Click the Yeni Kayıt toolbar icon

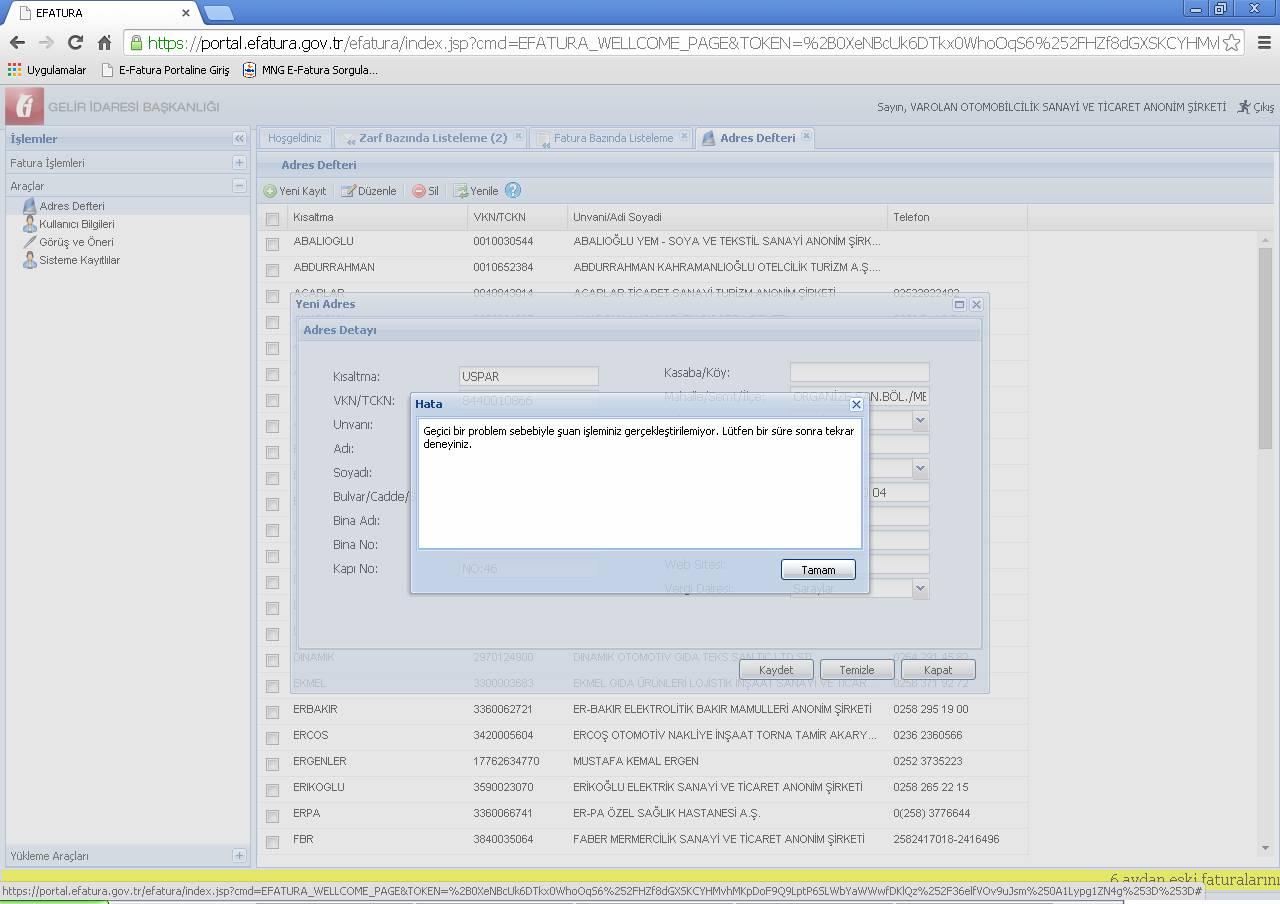(x=270, y=191)
